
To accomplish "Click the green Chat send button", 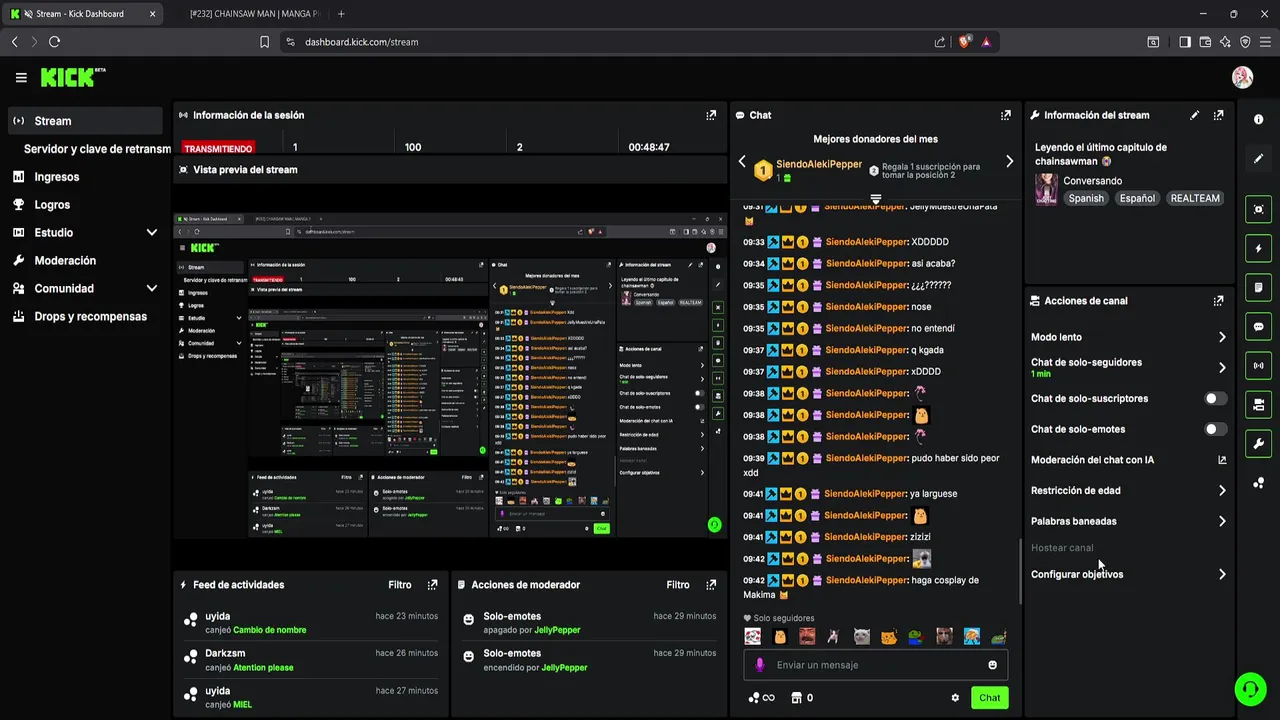I will pos(989,698).
